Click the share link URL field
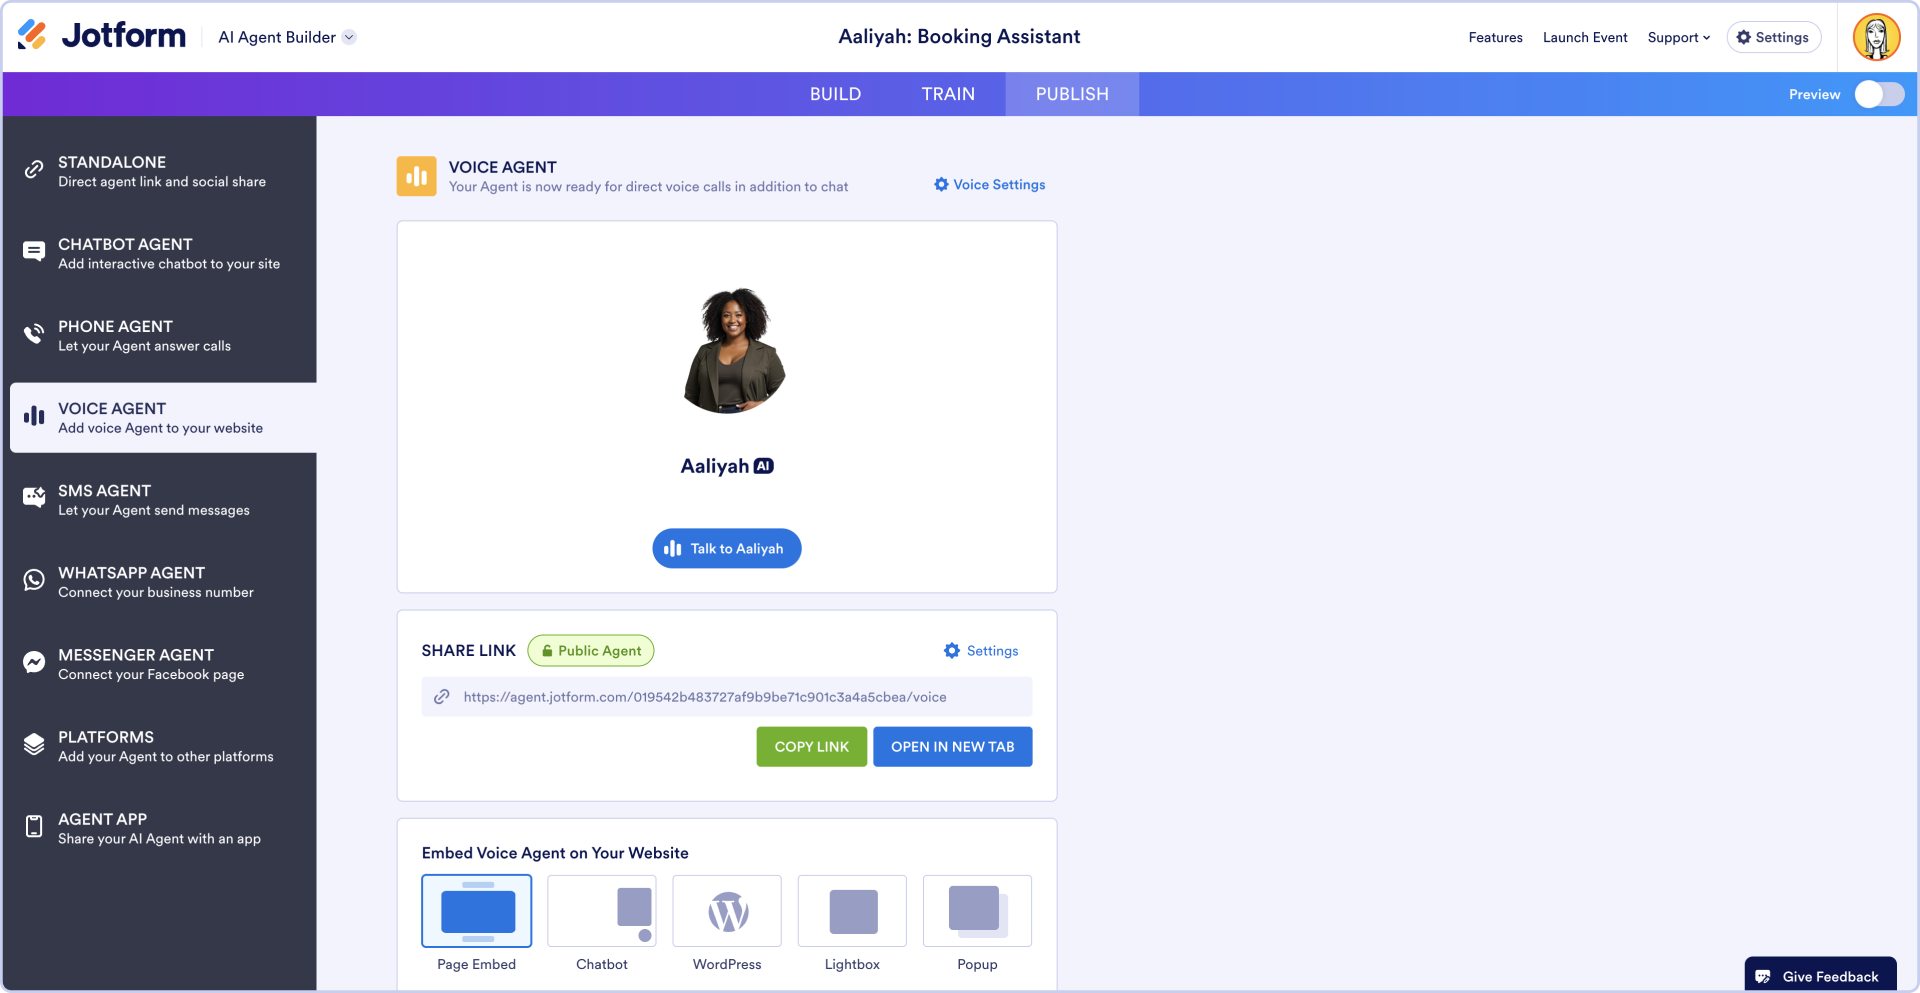1920x993 pixels. point(727,697)
